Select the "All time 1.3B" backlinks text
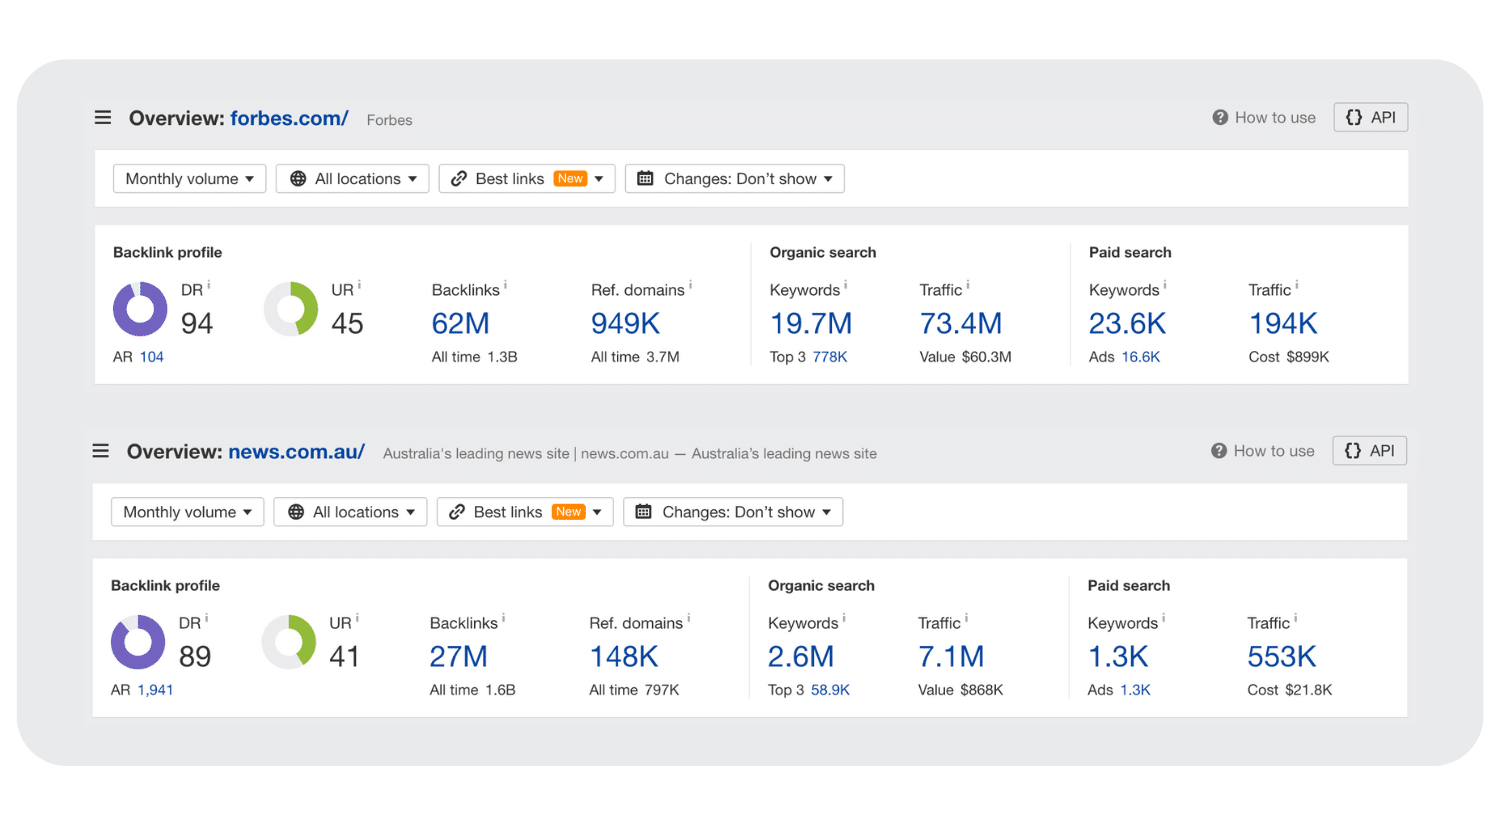 [x=475, y=357]
